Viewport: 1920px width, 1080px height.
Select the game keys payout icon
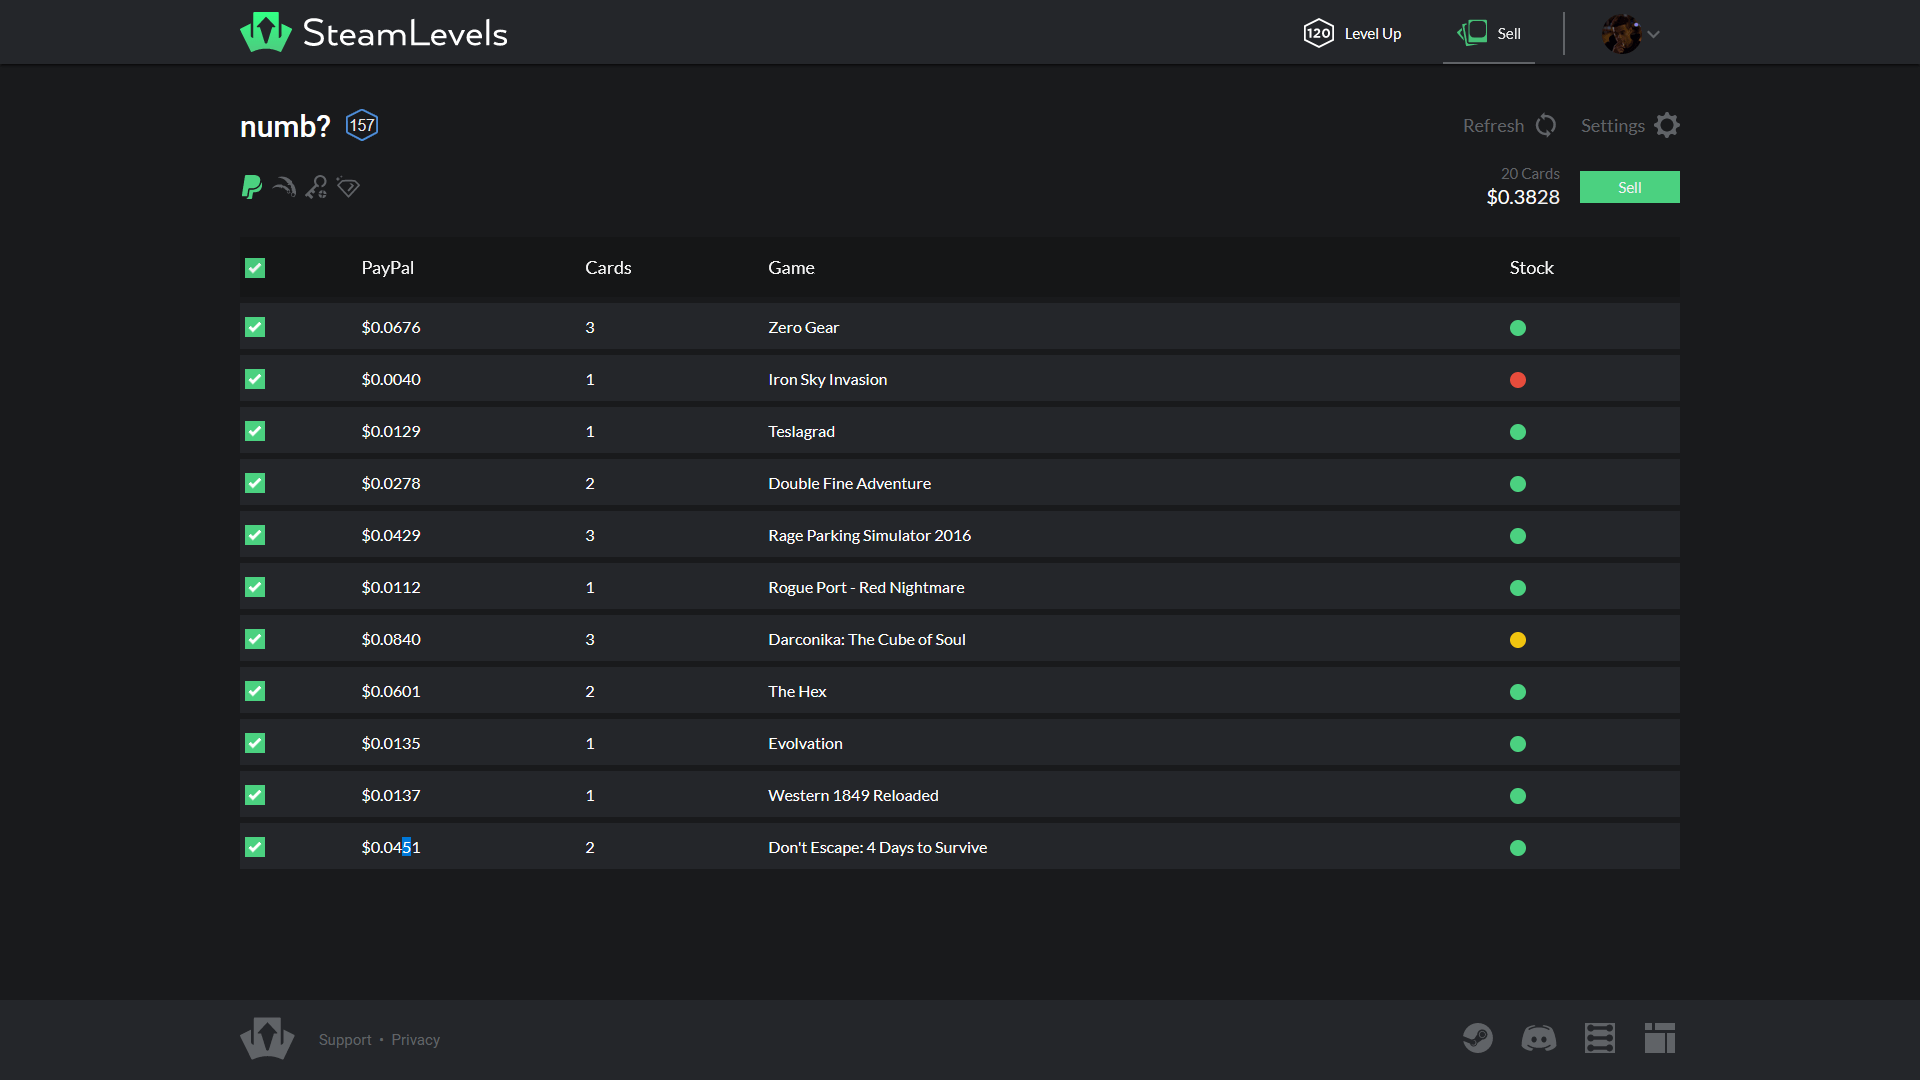[316, 187]
